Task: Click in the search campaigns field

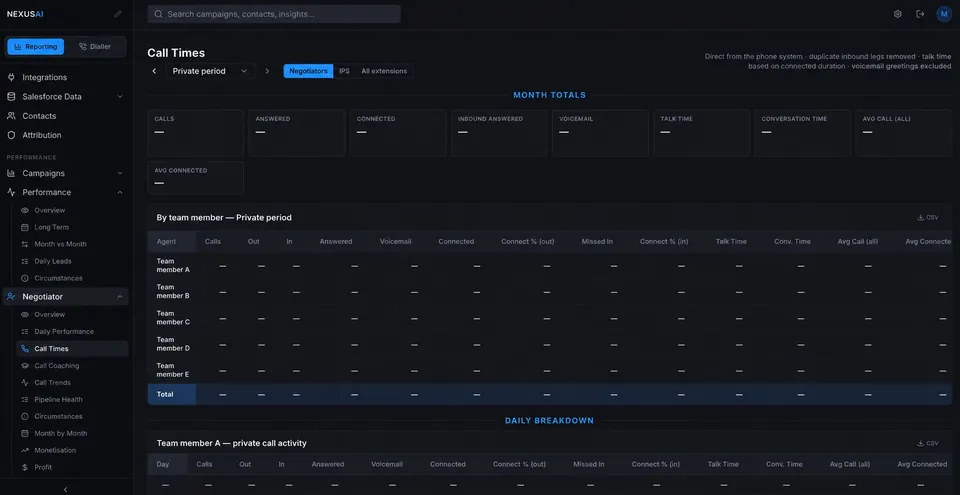Action: [x=274, y=14]
